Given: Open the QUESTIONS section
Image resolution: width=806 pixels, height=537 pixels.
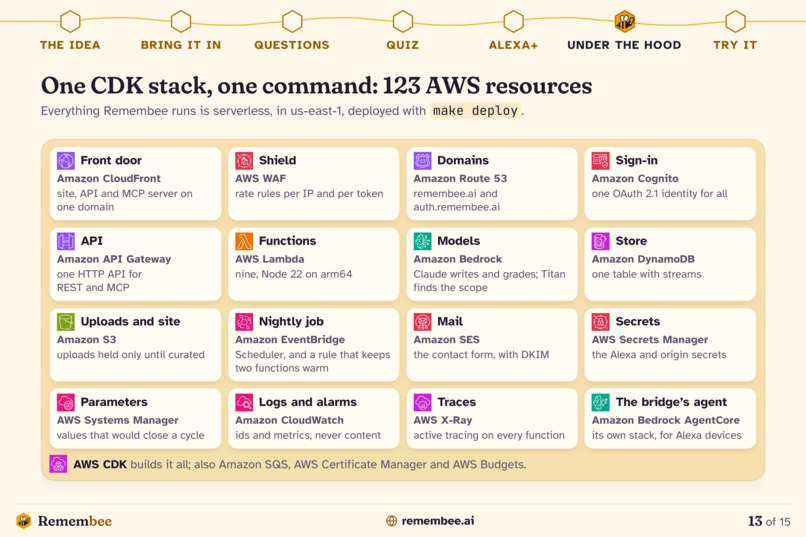Looking at the screenshot, I should click(x=292, y=45).
